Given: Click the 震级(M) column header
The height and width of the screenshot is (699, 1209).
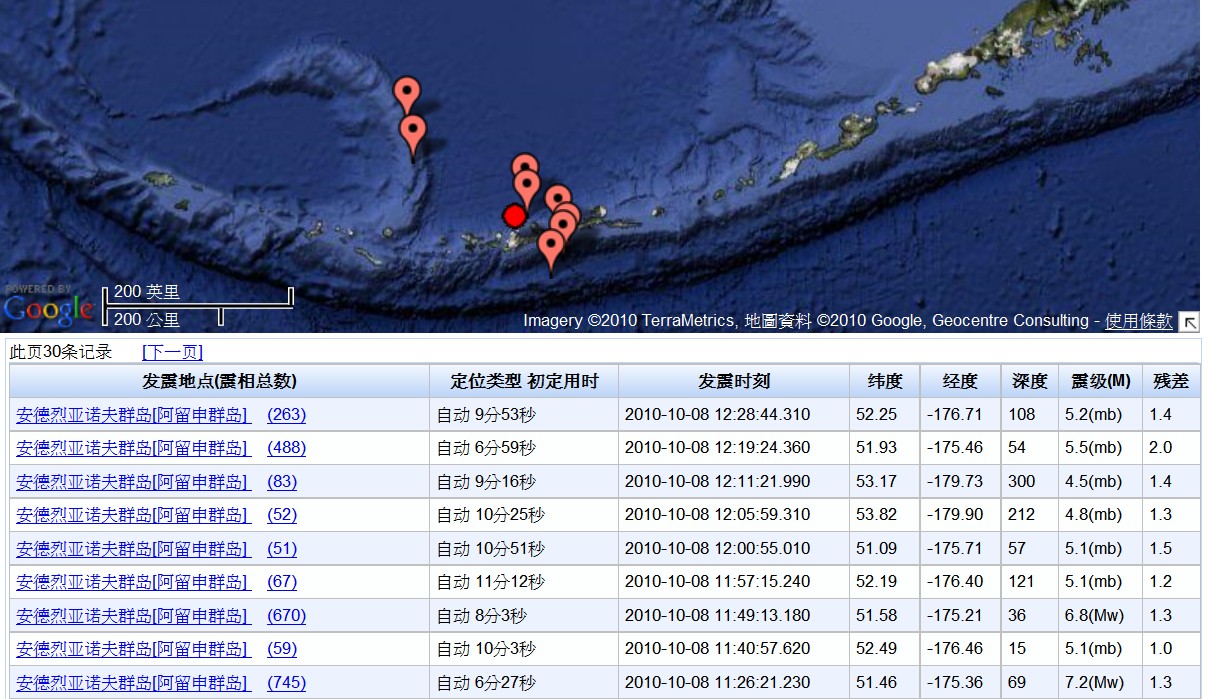Looking at the screenshot, I should point(1100,381).
